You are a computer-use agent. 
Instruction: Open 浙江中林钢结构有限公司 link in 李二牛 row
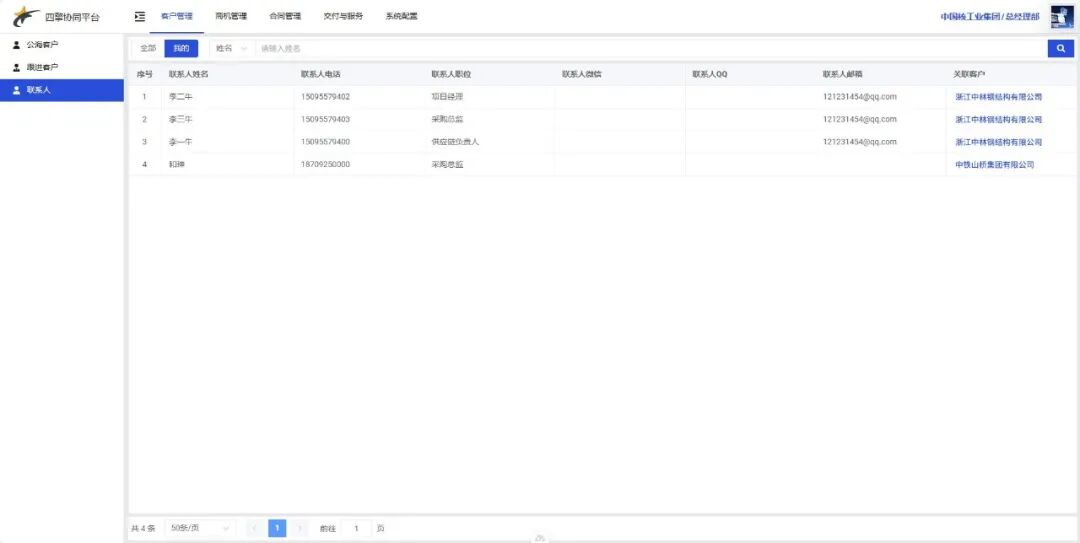click(999, 97)
